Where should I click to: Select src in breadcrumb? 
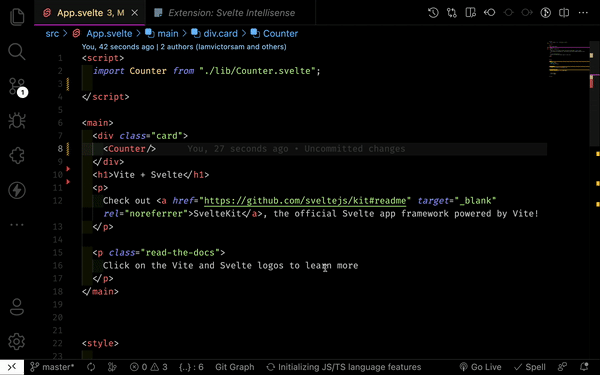pyautogui.click(x=52, y=34)
